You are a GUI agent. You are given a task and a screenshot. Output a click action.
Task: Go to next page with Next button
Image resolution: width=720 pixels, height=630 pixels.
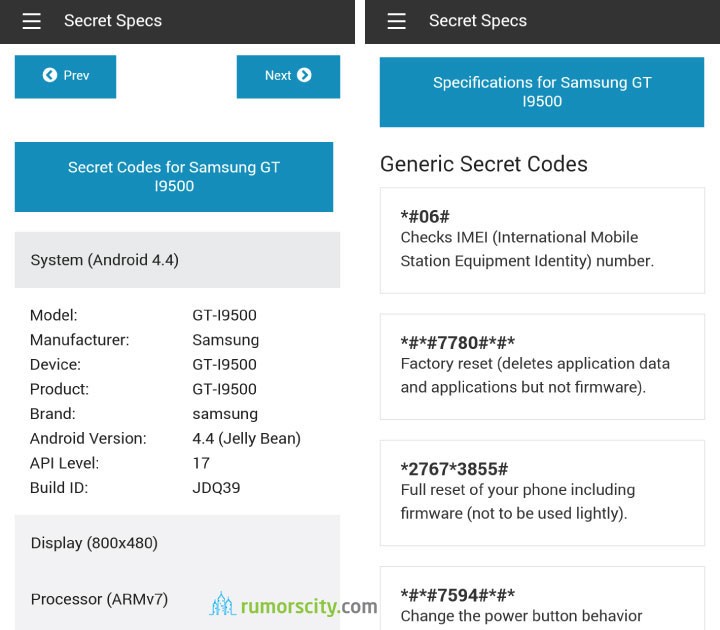point(288,77)
